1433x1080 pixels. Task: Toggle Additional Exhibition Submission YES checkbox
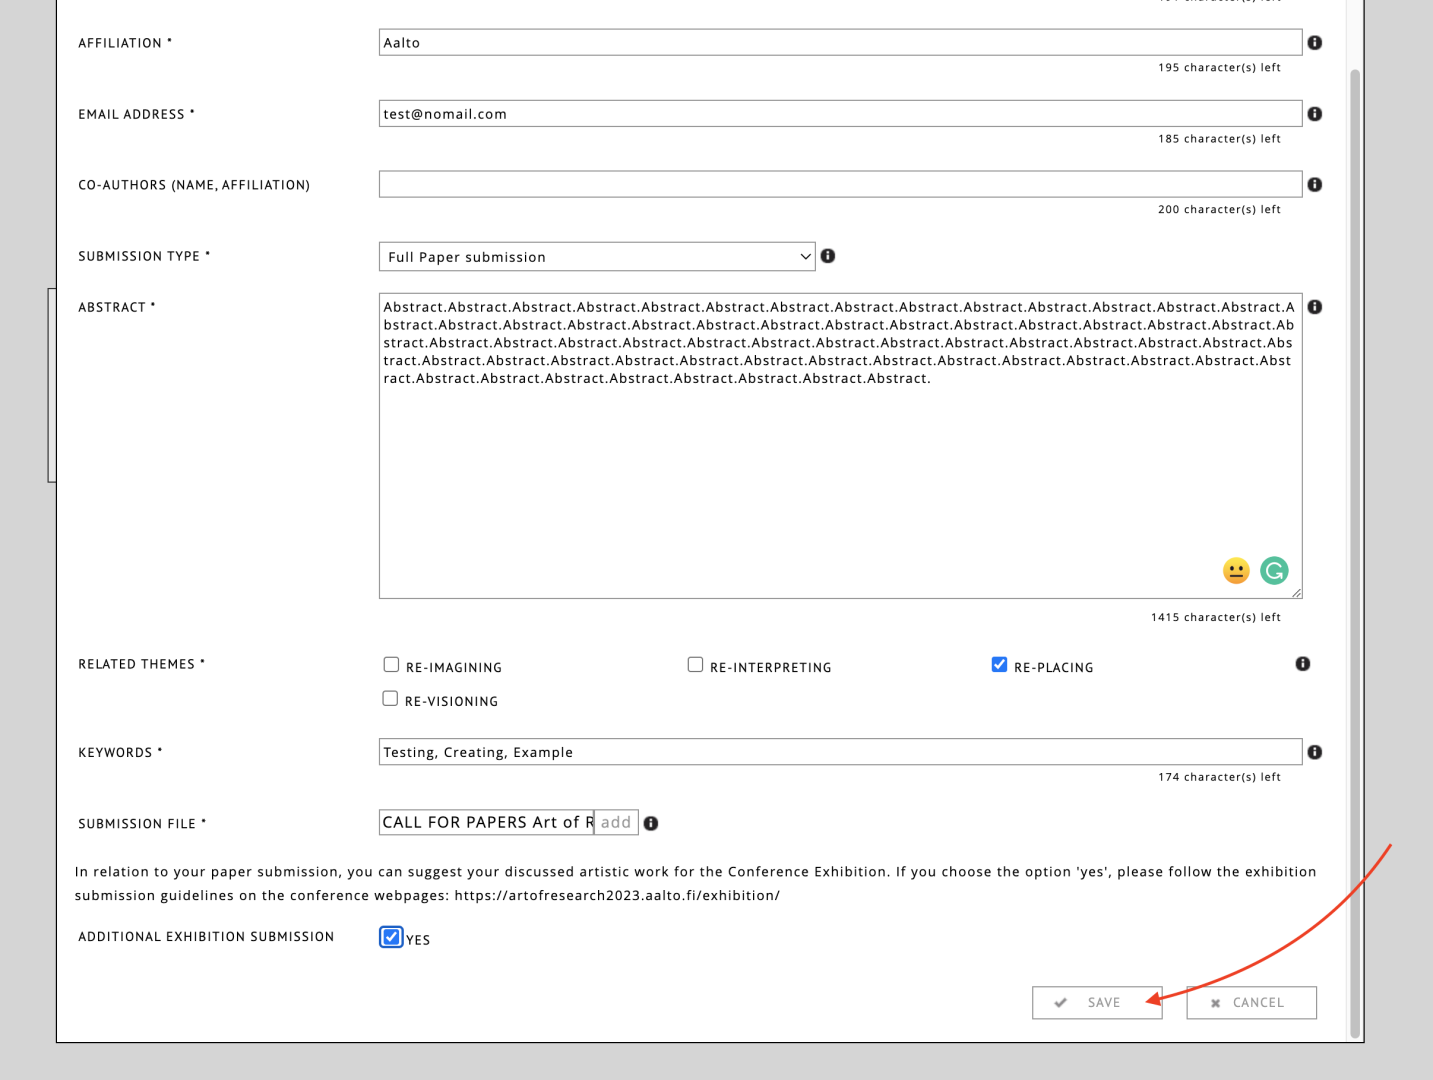point(391,937)
